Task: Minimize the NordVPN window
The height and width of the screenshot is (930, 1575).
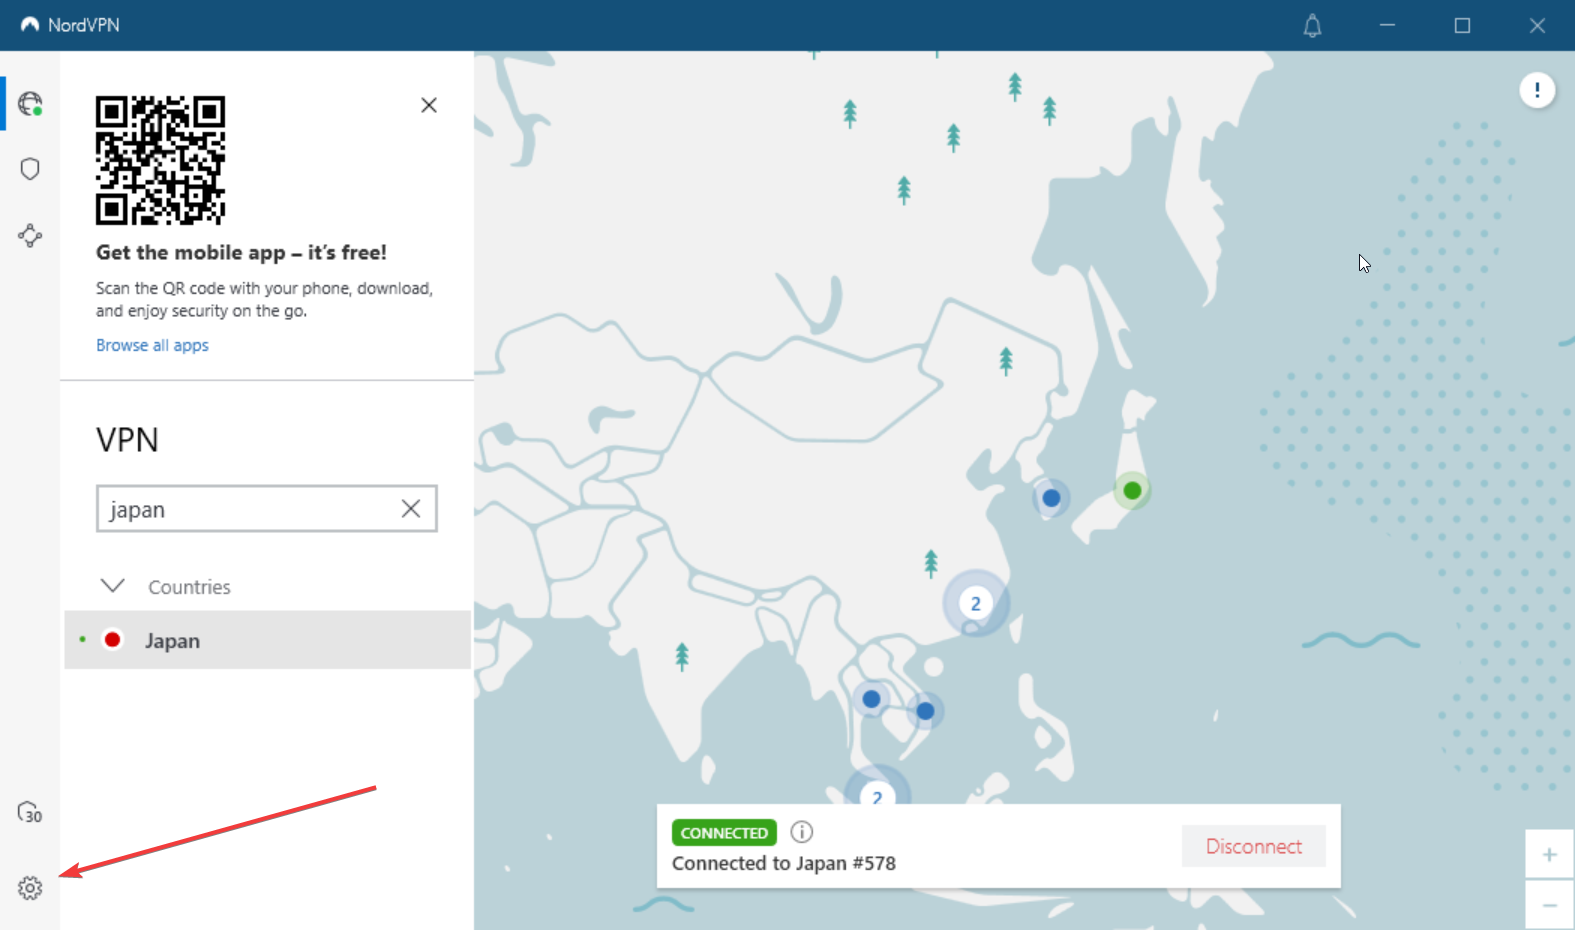Action: [1387, 25]
